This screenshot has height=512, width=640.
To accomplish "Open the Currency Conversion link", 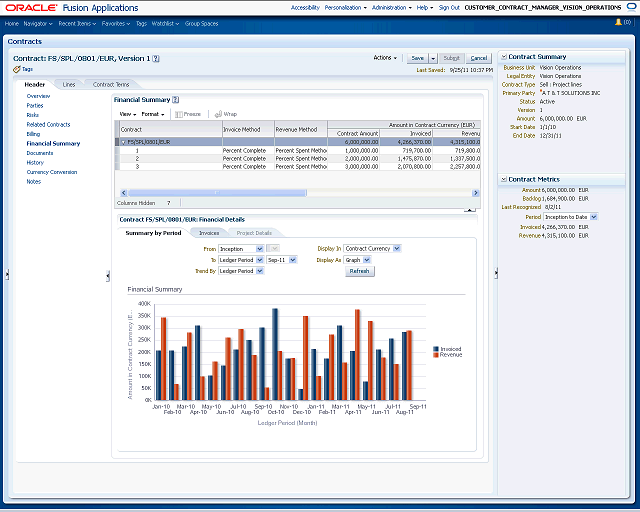I will click(51, 172).
